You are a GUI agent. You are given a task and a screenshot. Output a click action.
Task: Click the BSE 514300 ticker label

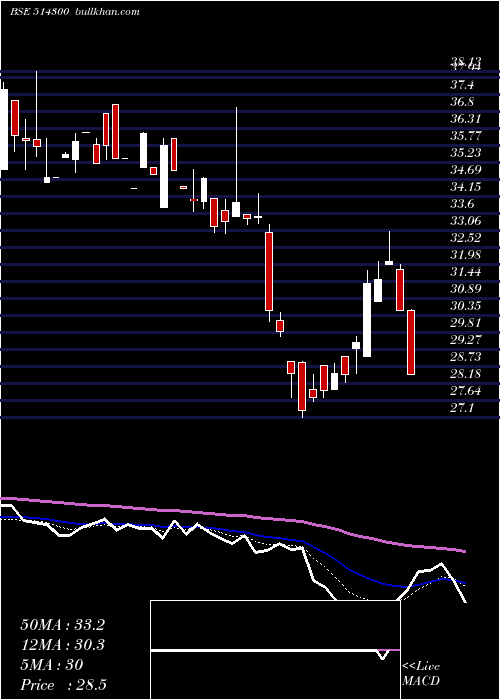point(39,12)
